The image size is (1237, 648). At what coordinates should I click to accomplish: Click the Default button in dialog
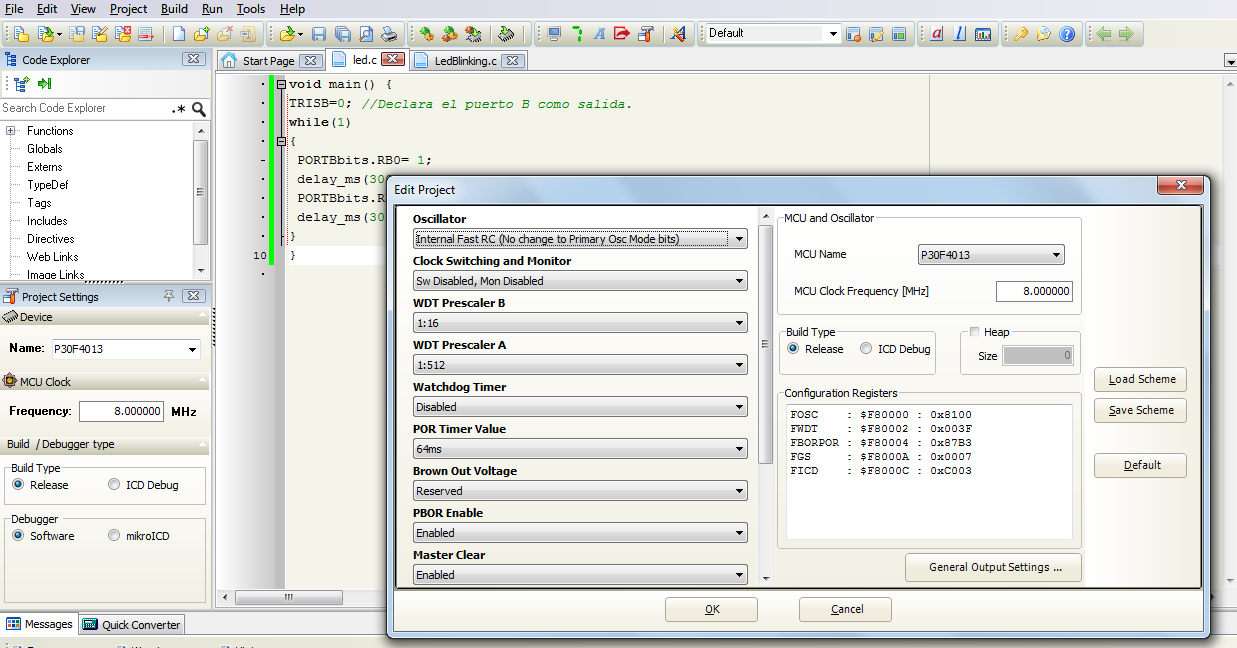(x=1141, y=465)
